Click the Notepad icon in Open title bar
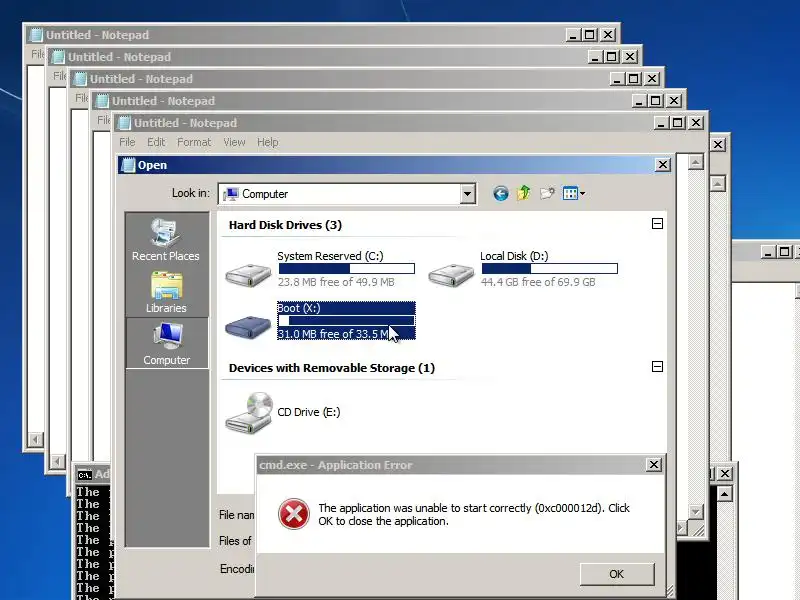 point(128,165)
